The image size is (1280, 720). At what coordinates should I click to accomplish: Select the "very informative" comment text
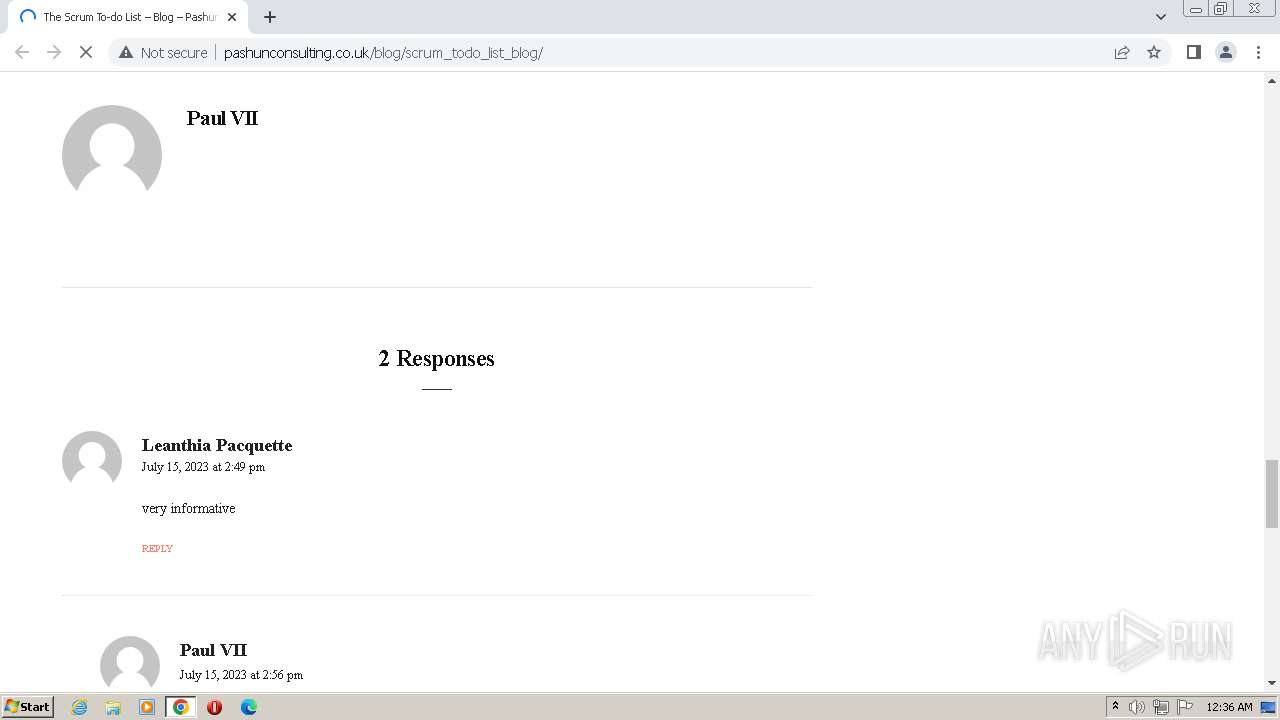[x=189, y=508]
